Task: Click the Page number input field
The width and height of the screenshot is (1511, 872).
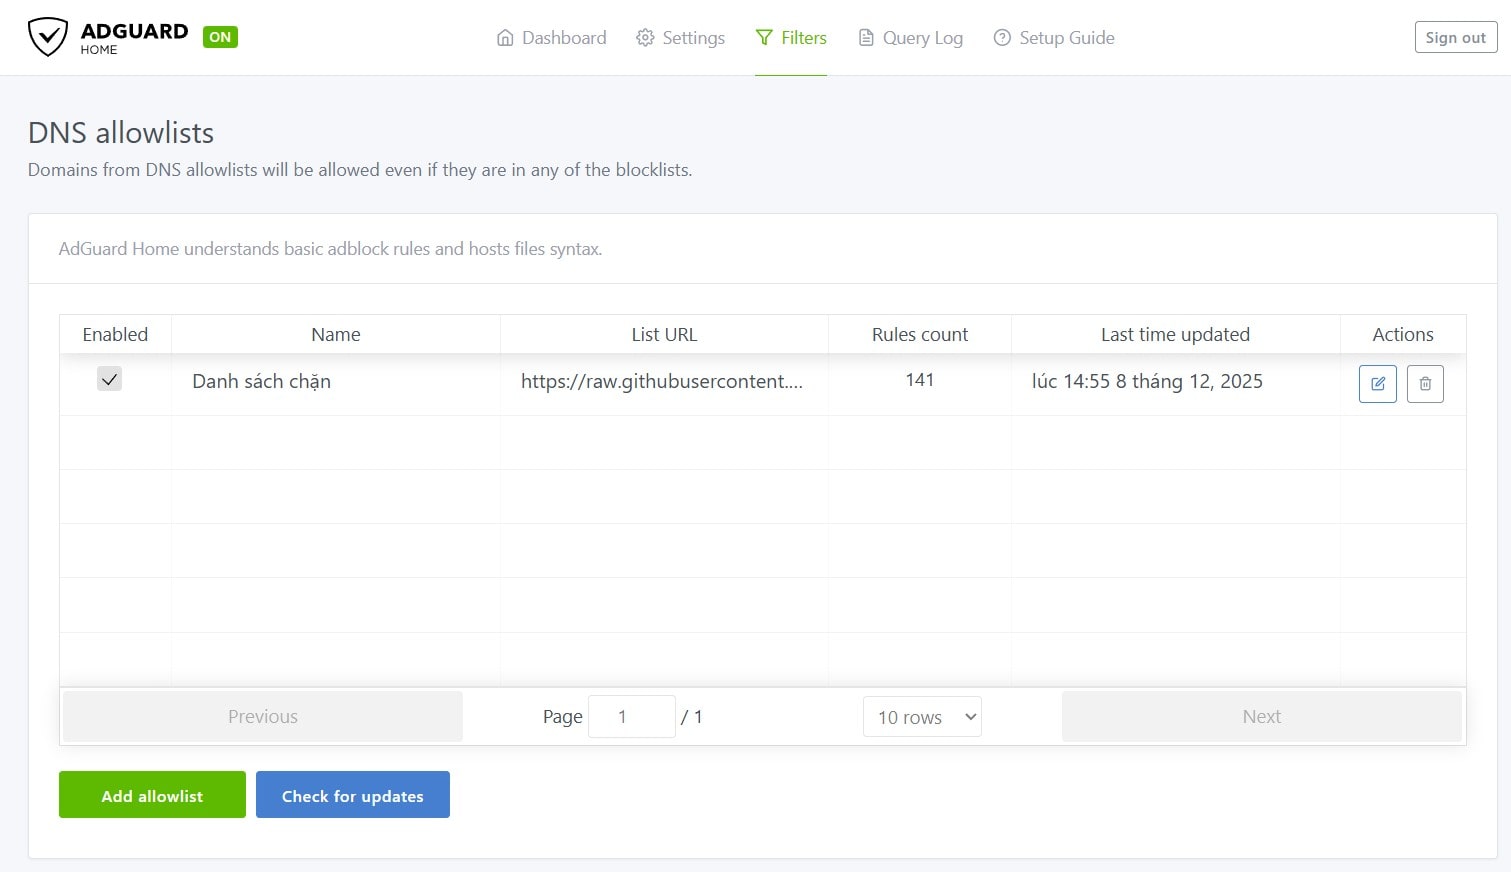Action: coord(631,717)
